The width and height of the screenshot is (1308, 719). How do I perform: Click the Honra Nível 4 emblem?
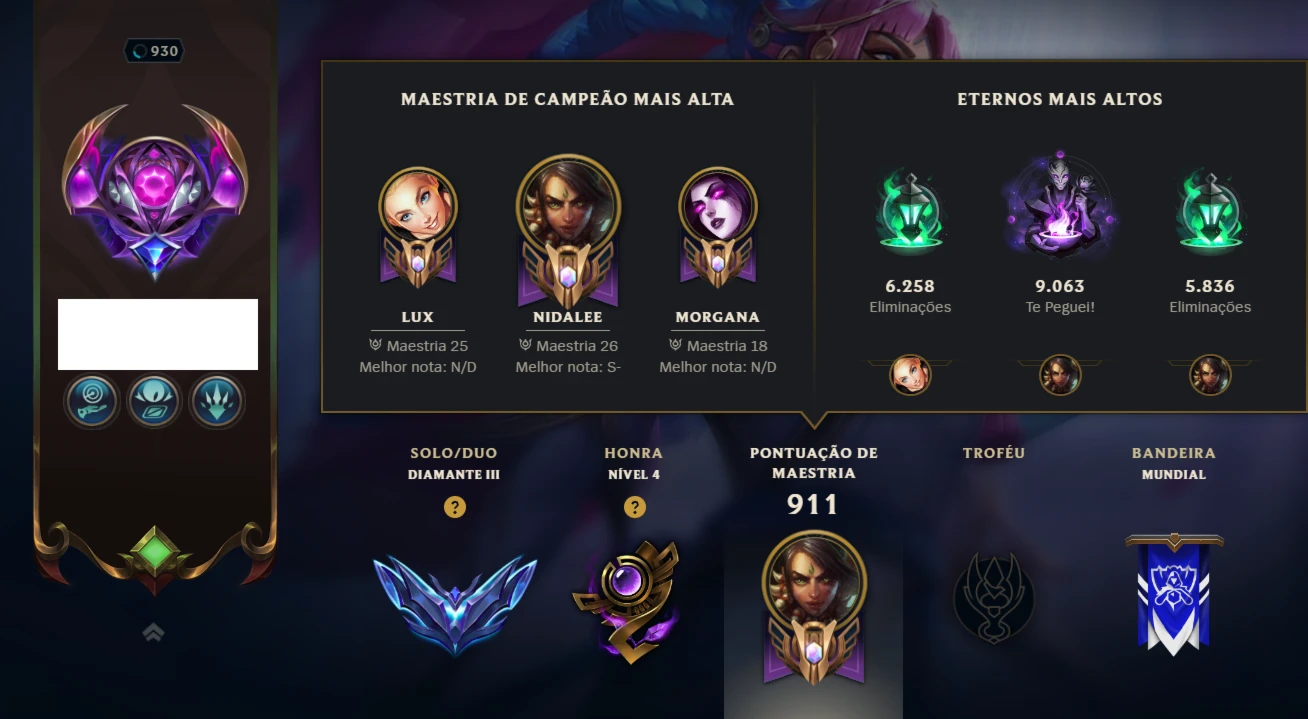pos(626,596)
